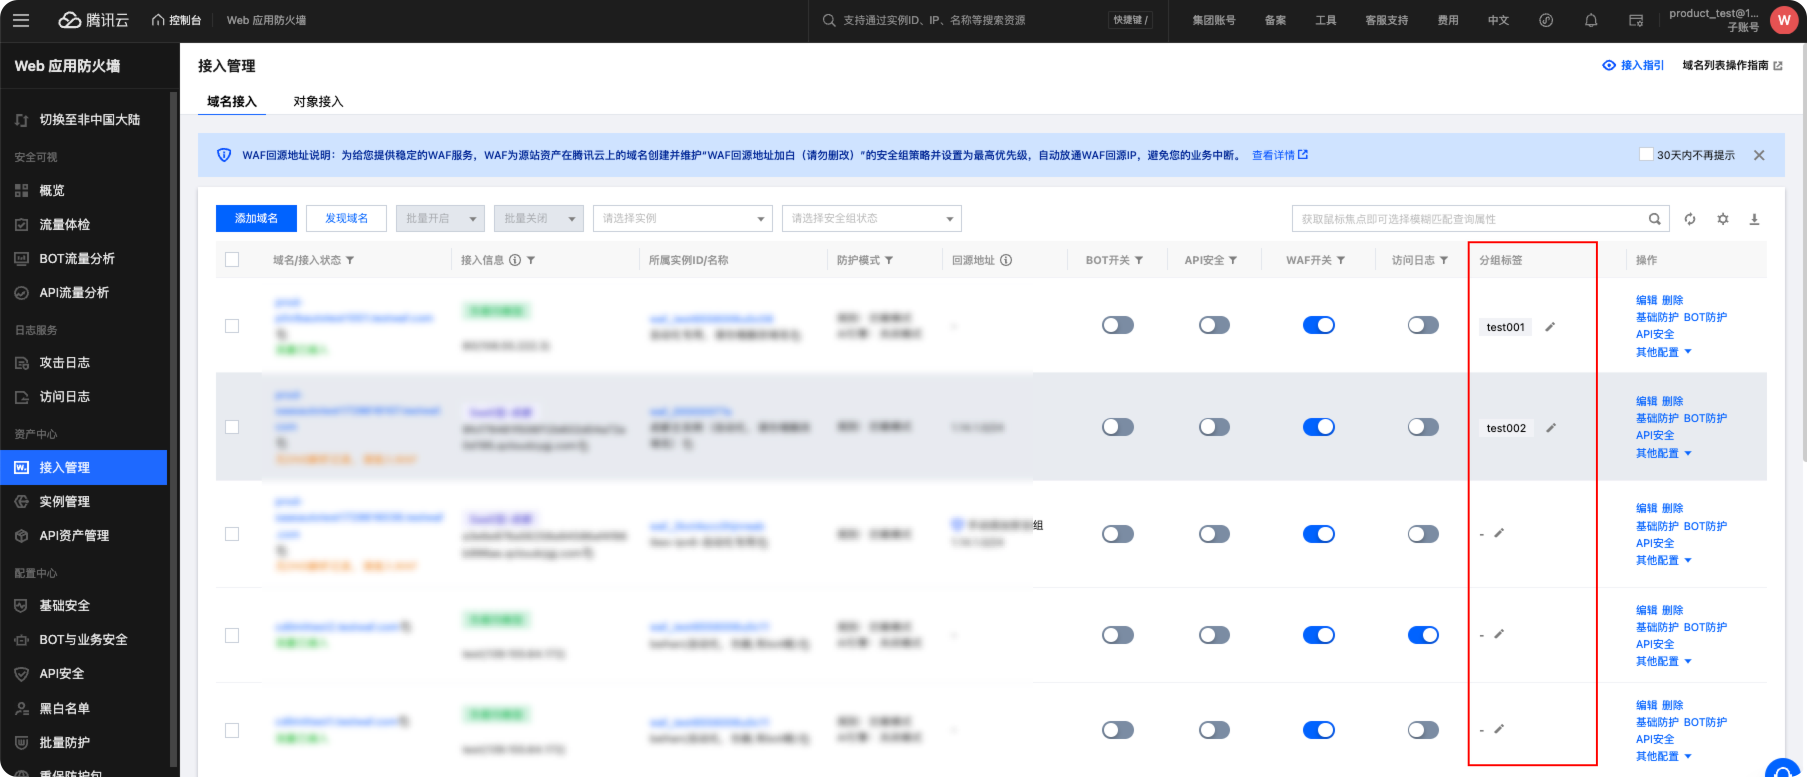Image resolution: width=1807 pixels, height=777 pixels.
Task: Open the 请选择实例 dropdown
Action: point(683,218)
